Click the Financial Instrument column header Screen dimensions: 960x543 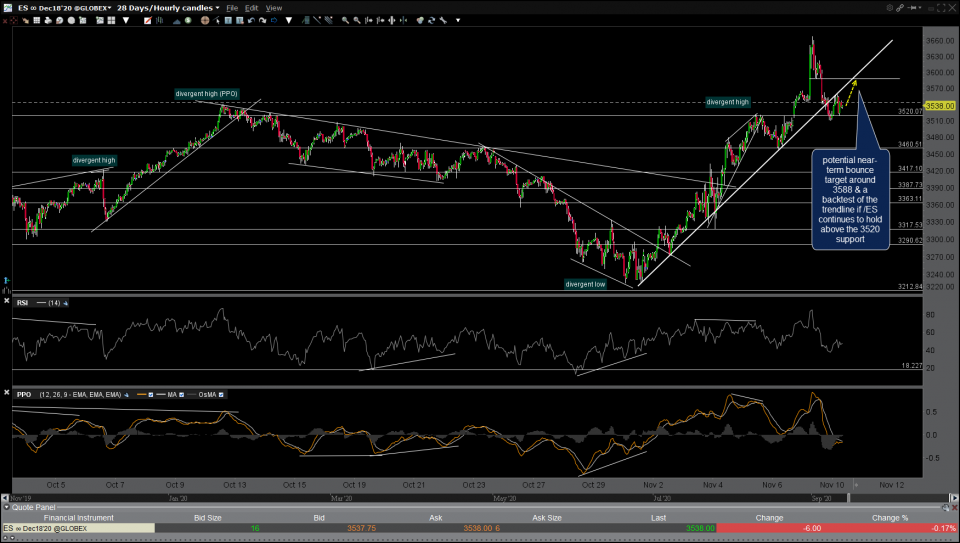tap(78, 518)
